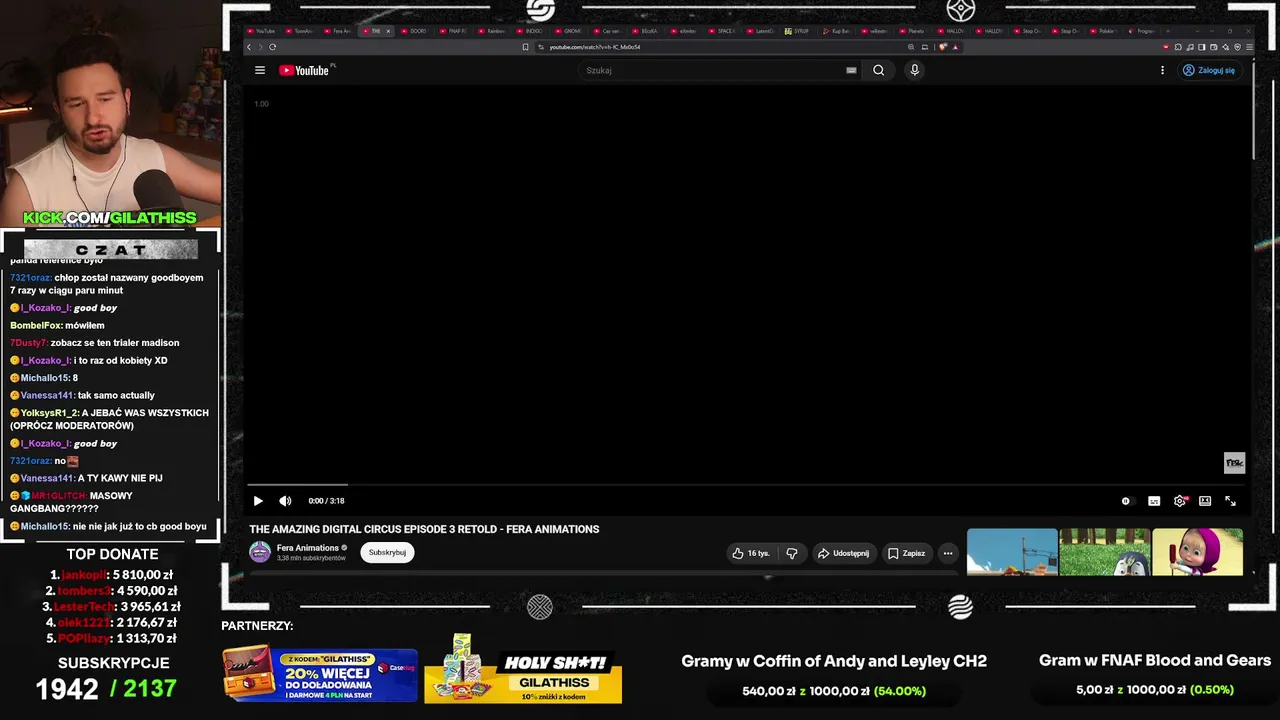The image size is (1280, 720).
Task: Click the KICK.COM/GILATHISS overlay text
Action: (110, 217)
